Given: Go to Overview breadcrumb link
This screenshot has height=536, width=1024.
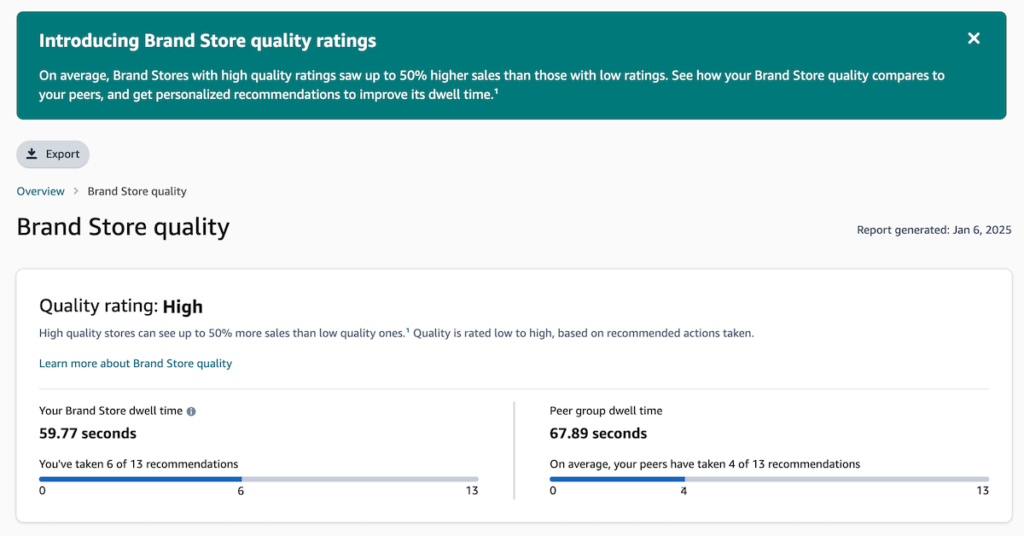Looking at the screenshot, I should coord(40,191).
